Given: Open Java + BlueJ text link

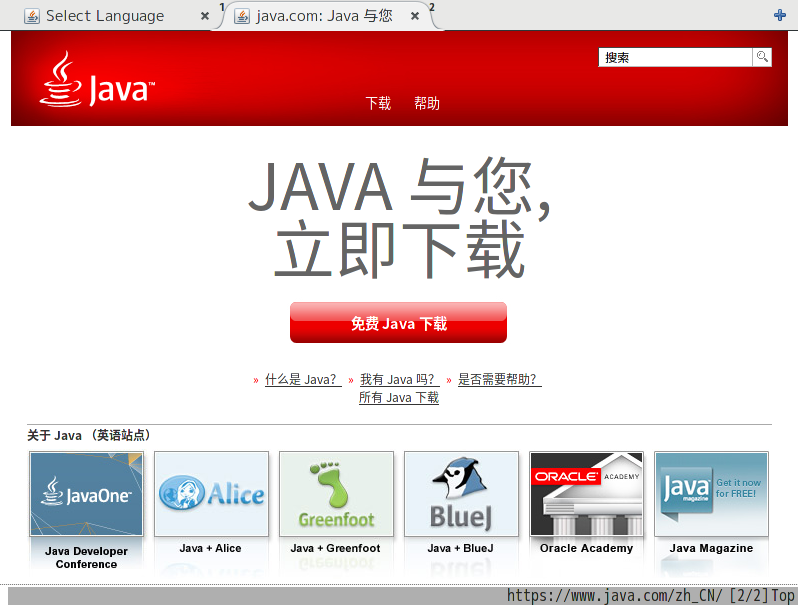Looking at the screenshot, I should (x=461, y=548).
